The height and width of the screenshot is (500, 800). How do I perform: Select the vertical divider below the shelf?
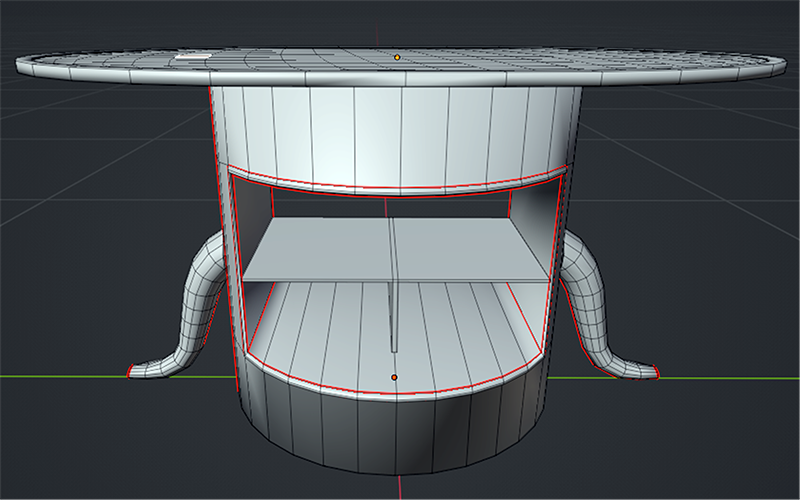click(393, 315)
